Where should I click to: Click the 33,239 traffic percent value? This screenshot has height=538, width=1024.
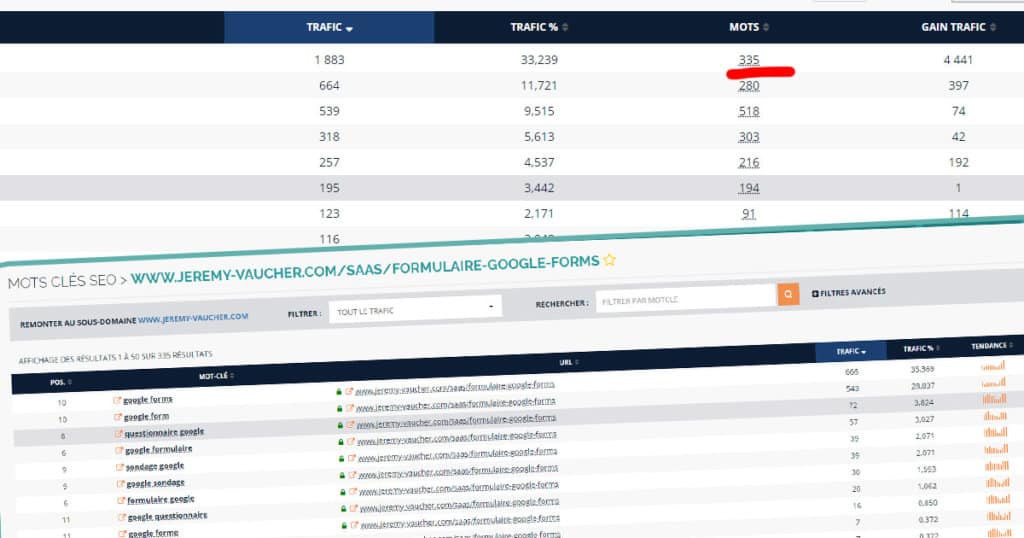(539, 60)
